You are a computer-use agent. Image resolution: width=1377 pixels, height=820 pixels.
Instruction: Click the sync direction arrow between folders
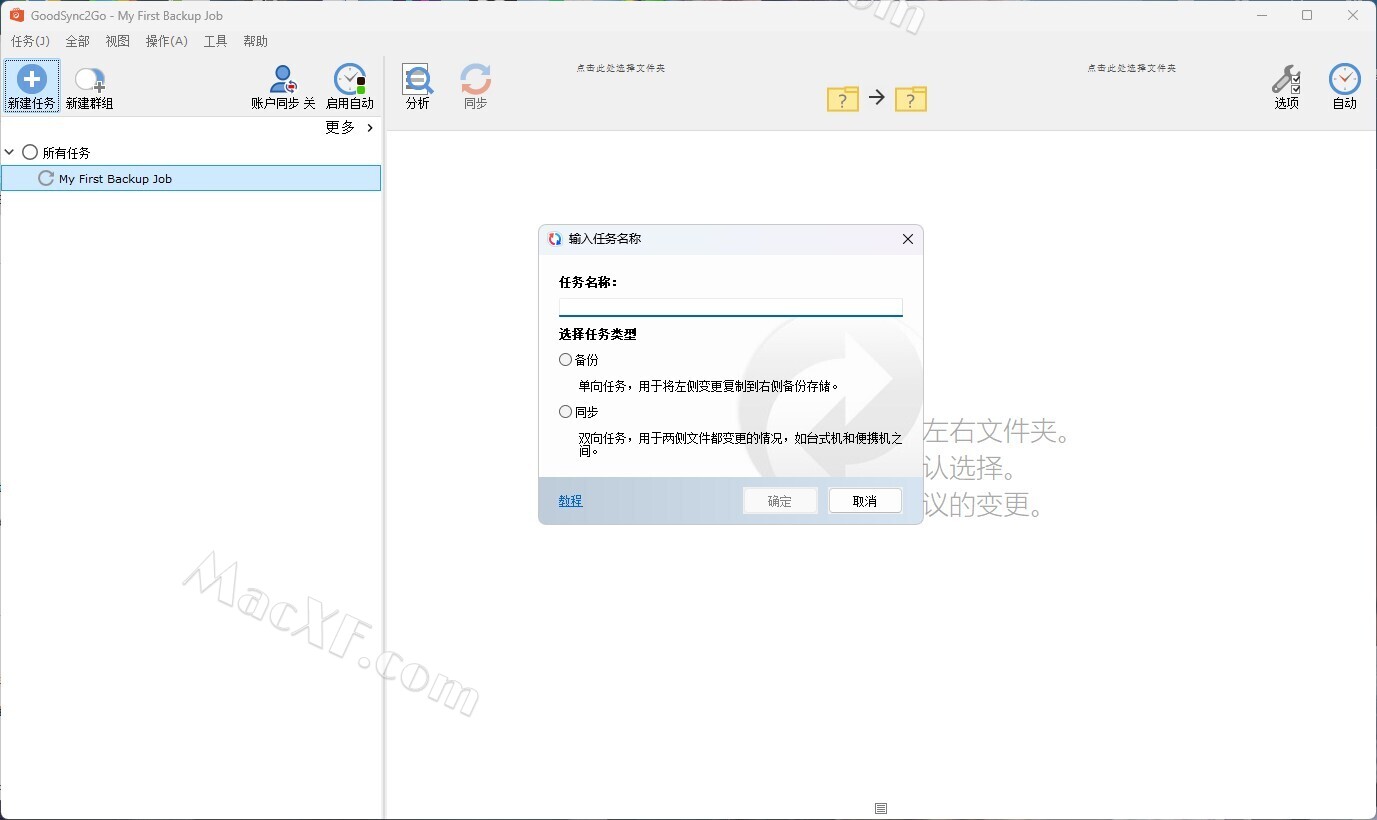877,97
